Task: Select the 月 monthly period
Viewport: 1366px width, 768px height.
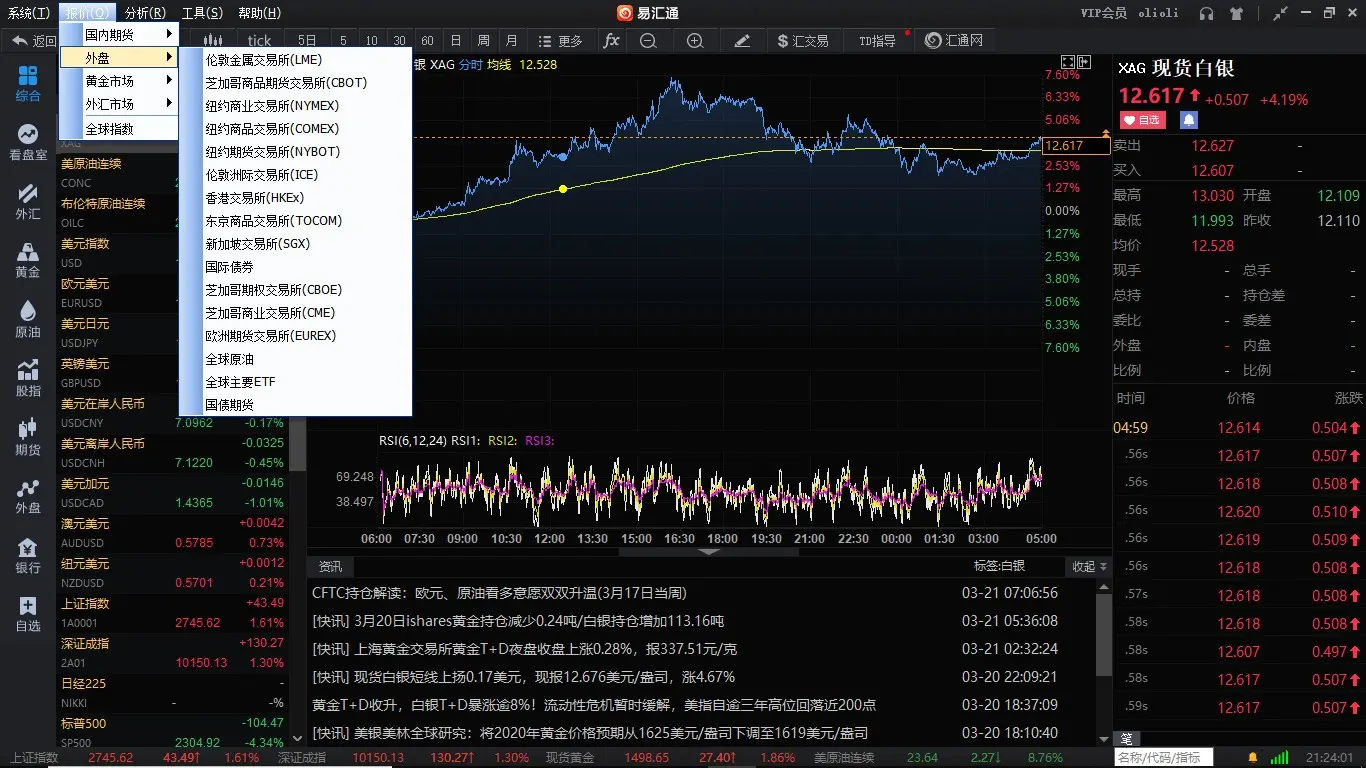Action: [x=512, y=41]
